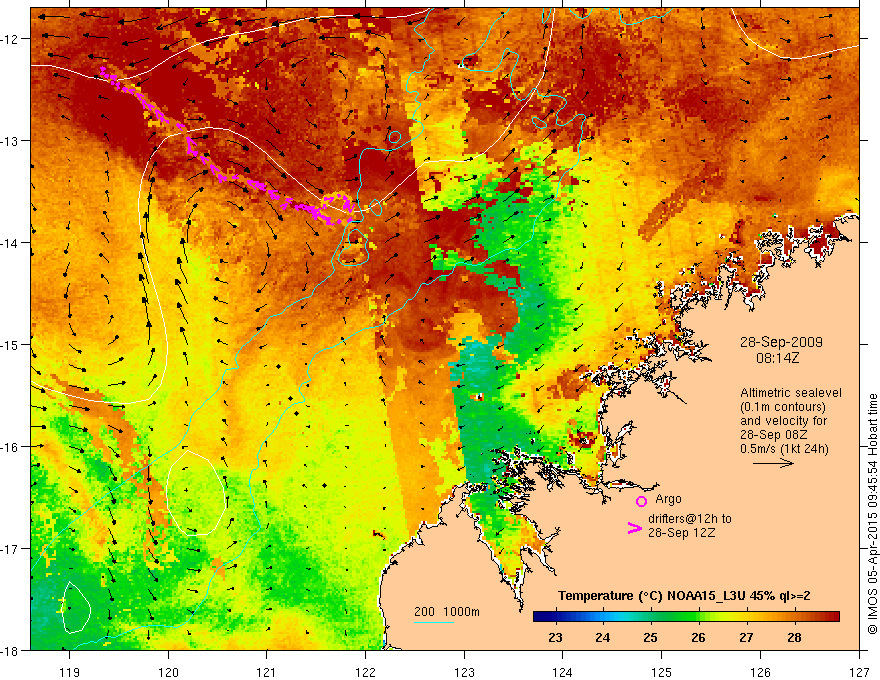Click the latitude axis label -16
This screenshot has height=680, width=880.
point(11,447)
